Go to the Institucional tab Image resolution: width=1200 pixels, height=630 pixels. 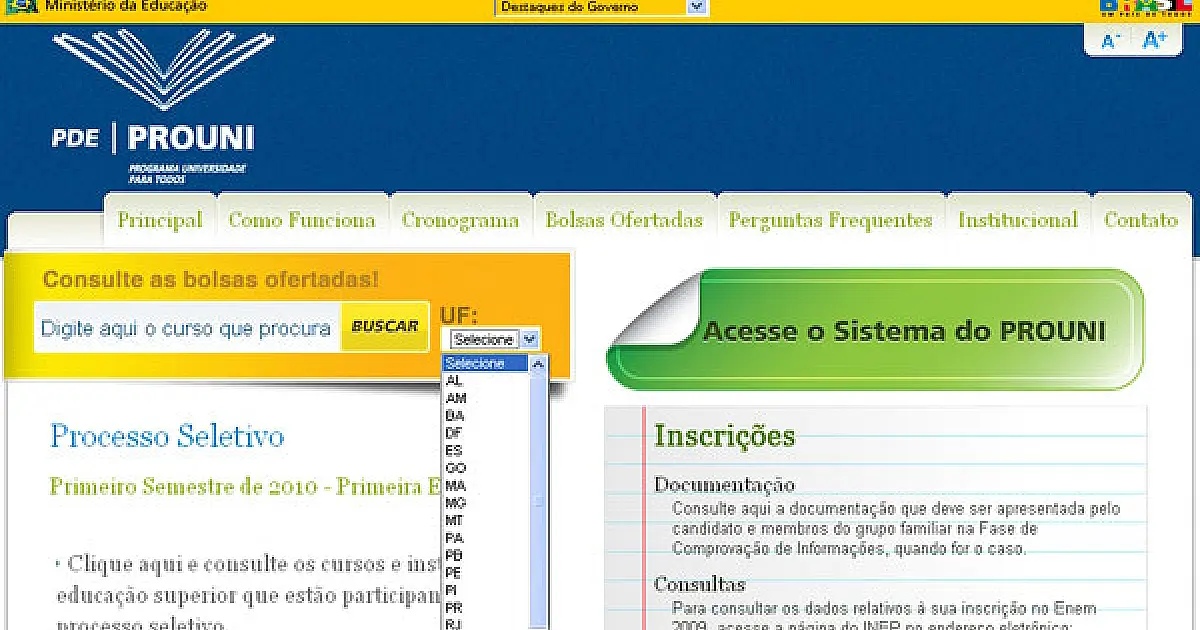tap(1018, 220)
